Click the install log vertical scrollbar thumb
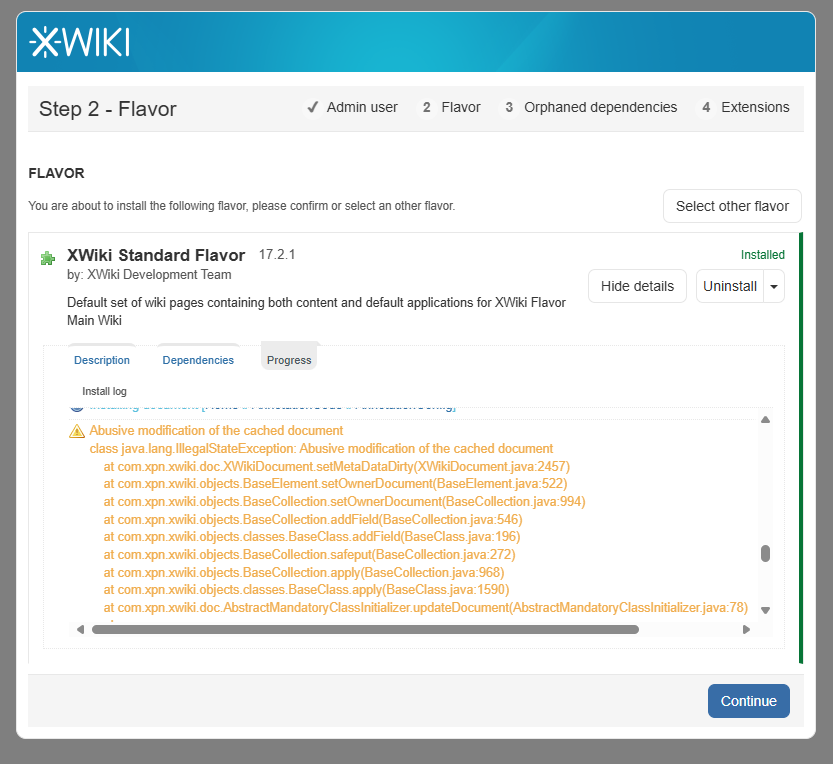This screenshot has height=764, width=833. click(x=766, y=553)
